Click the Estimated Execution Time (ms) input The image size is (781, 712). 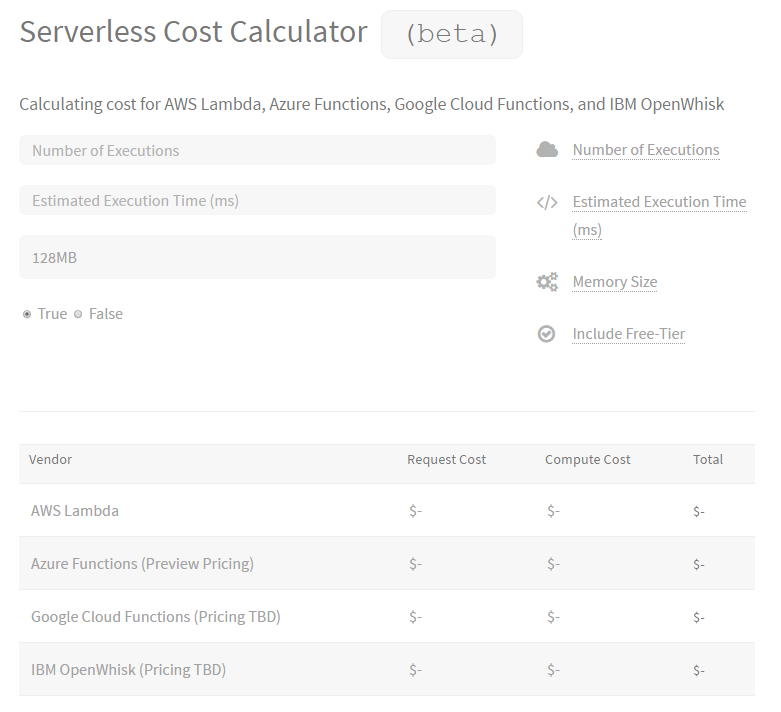tap(257, 200)
